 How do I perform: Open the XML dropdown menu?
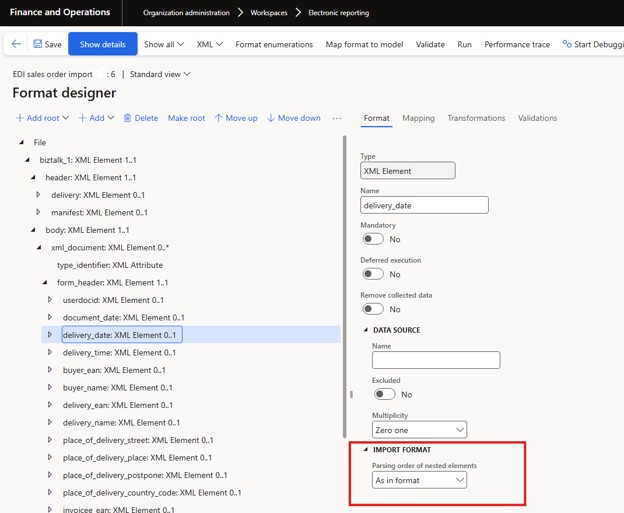(x=209, y=44)
